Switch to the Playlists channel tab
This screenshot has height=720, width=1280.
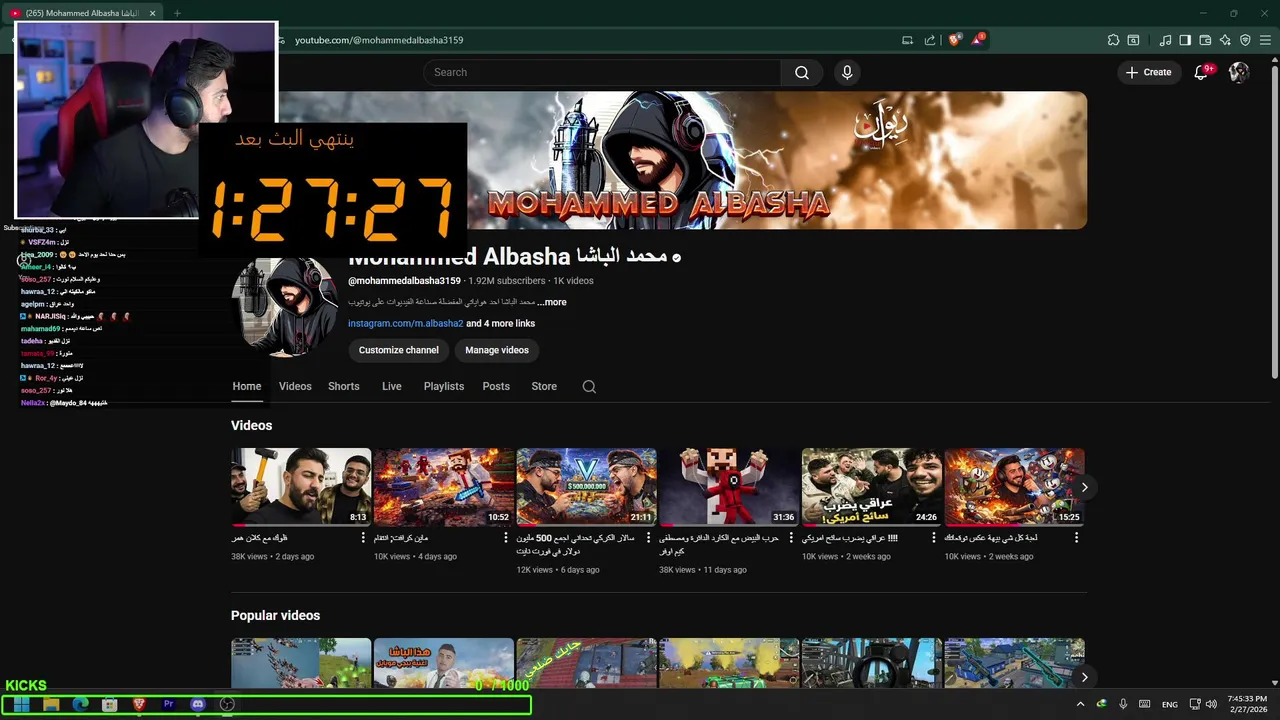(444, 386)
